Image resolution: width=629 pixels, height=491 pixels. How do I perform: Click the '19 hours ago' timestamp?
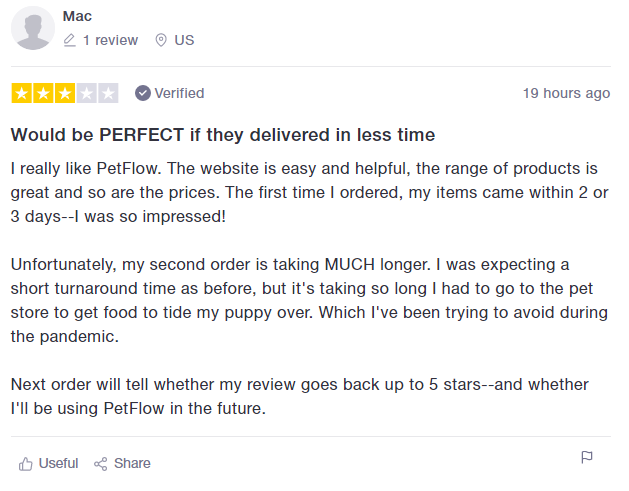566,93
